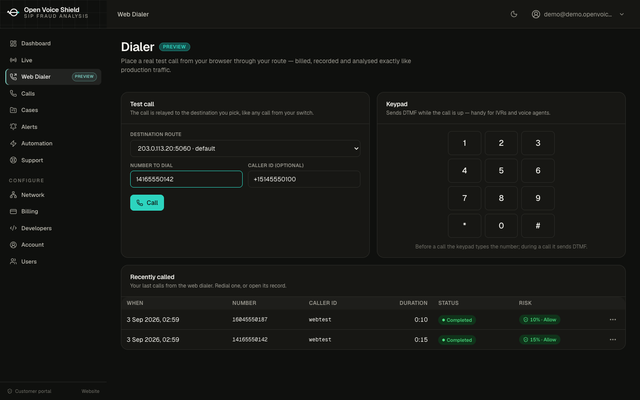Viewport: 640px width, 400px height.
Task: Click the 0:10 duration cell
Action: click(421, 320)
